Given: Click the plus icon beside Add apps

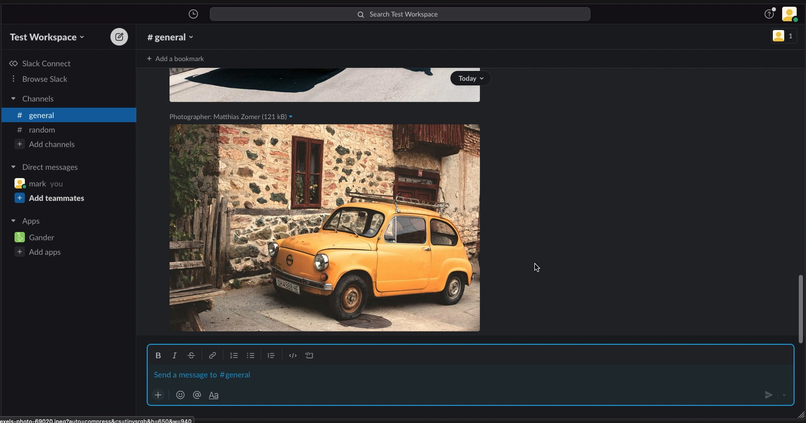Looking at the screenshot, I should pyautogui.click(x=20, y=252).
